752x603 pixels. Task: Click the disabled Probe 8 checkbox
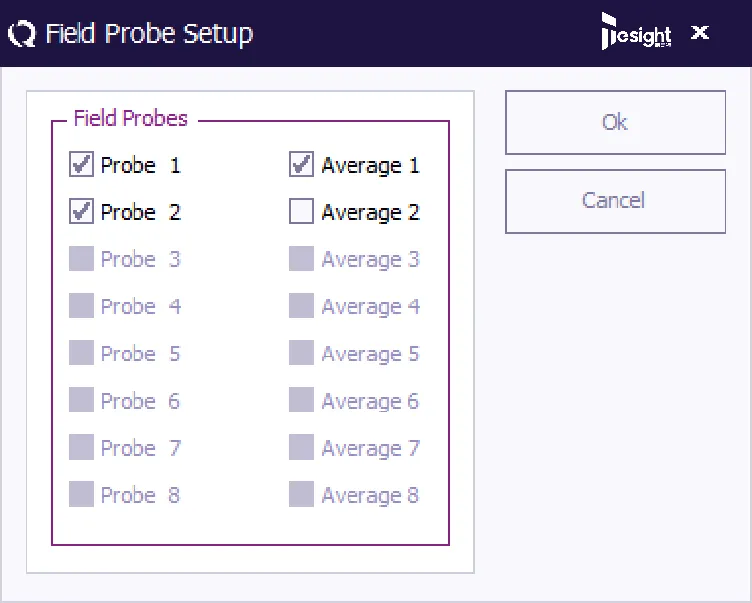[81, 495]
